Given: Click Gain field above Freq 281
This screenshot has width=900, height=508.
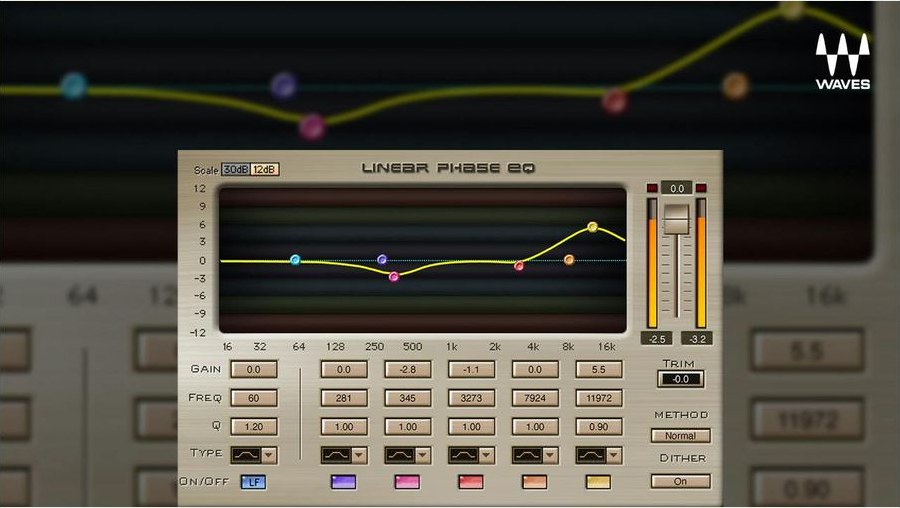Looking at the screenshot, I should (x=344, y=370).
